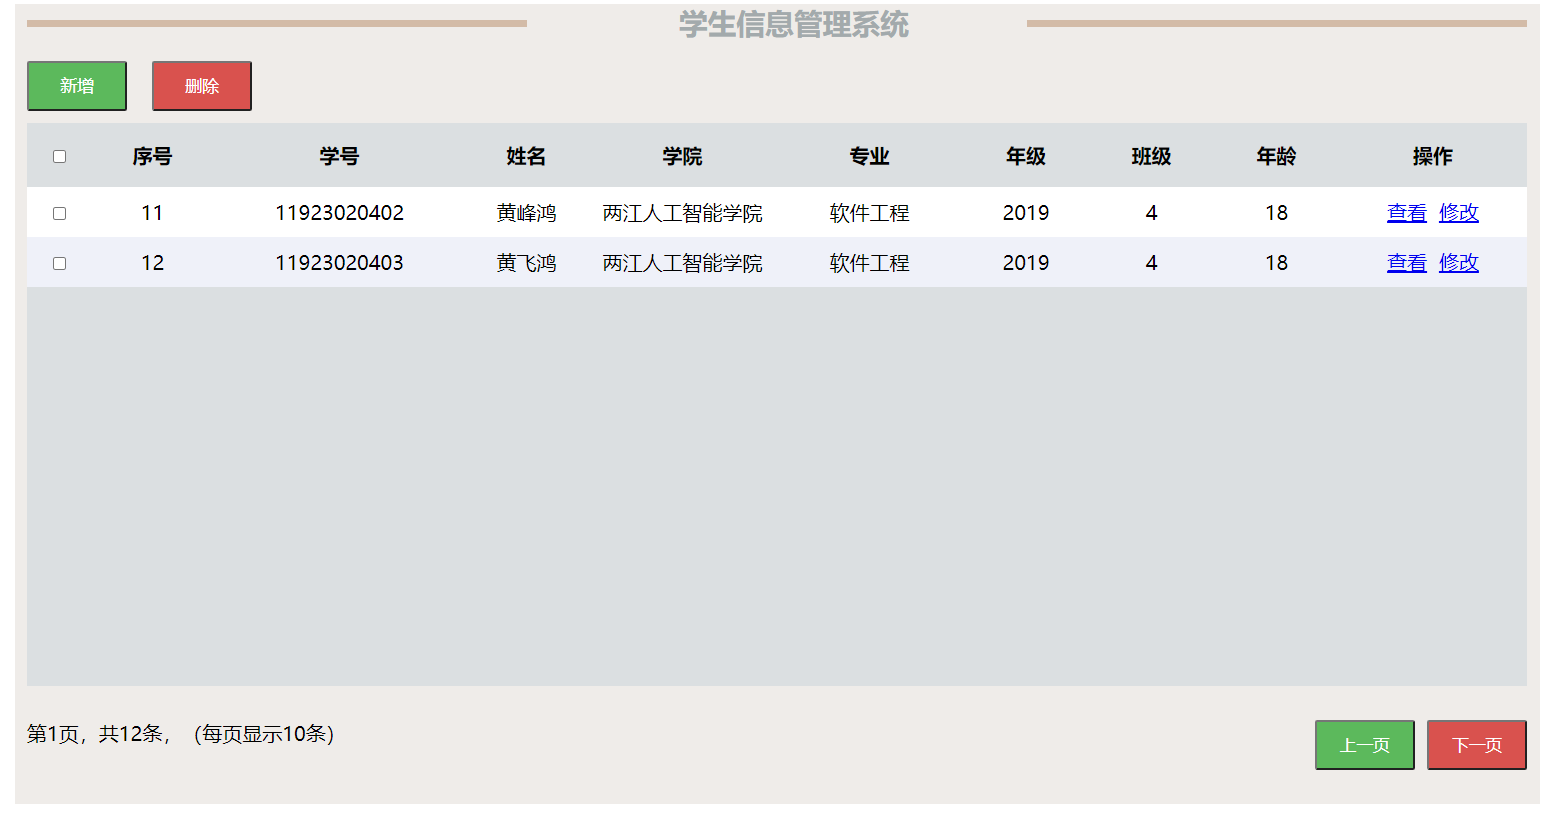Go to previous page with 上一页 button

point(1364,744)
